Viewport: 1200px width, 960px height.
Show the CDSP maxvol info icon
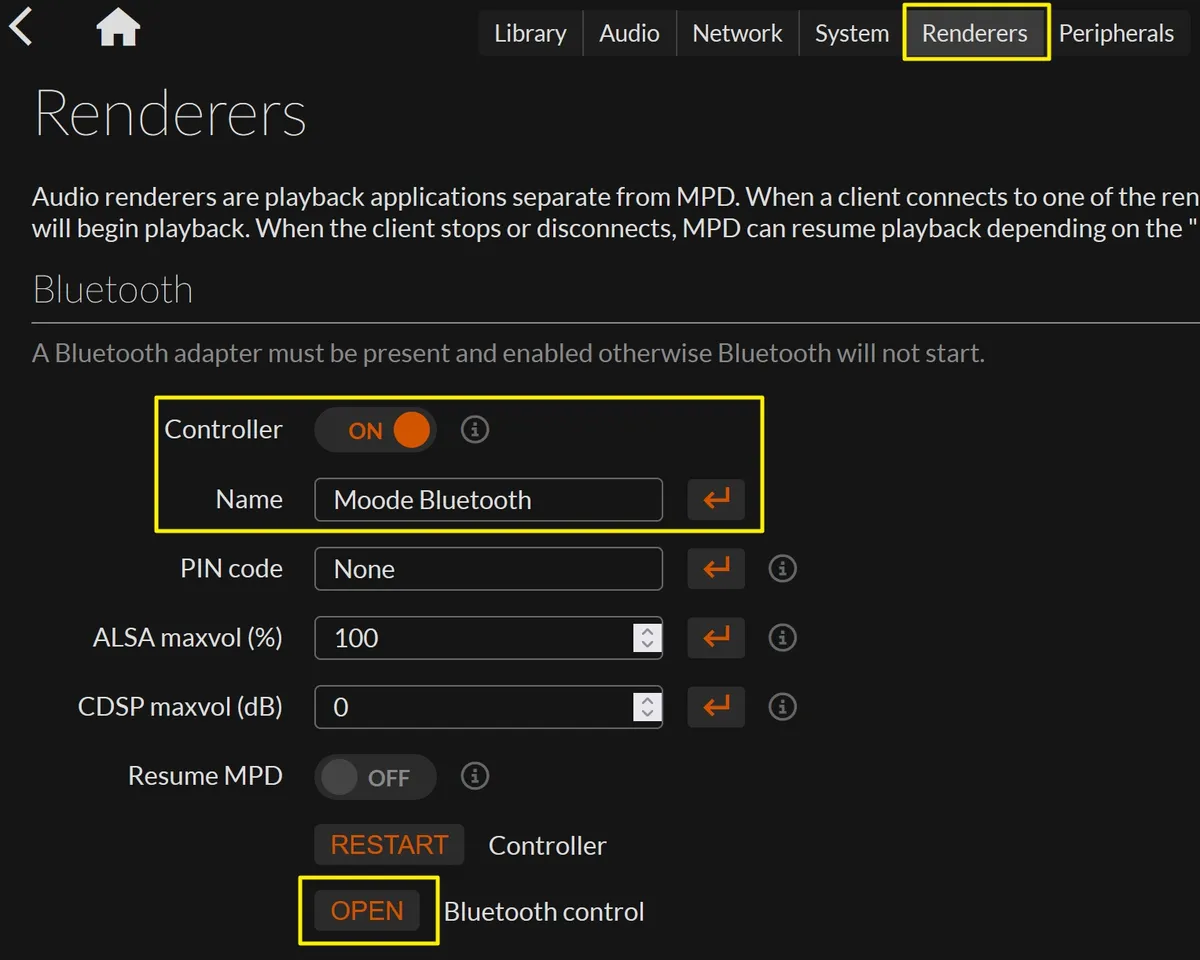tap(782, 706)
